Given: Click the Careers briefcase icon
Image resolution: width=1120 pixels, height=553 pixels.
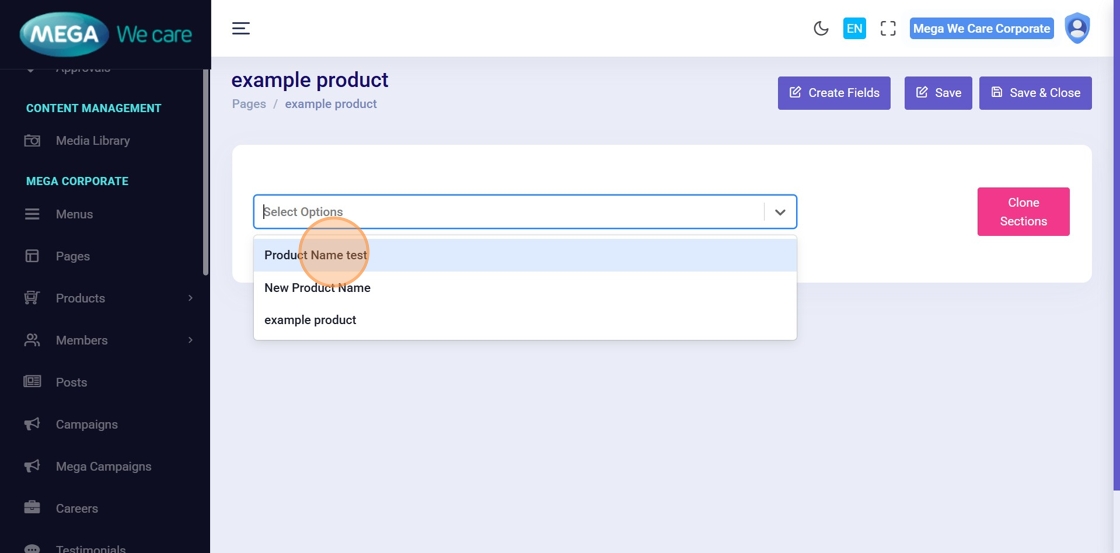Looking at the screenshot, I should 32,509.
